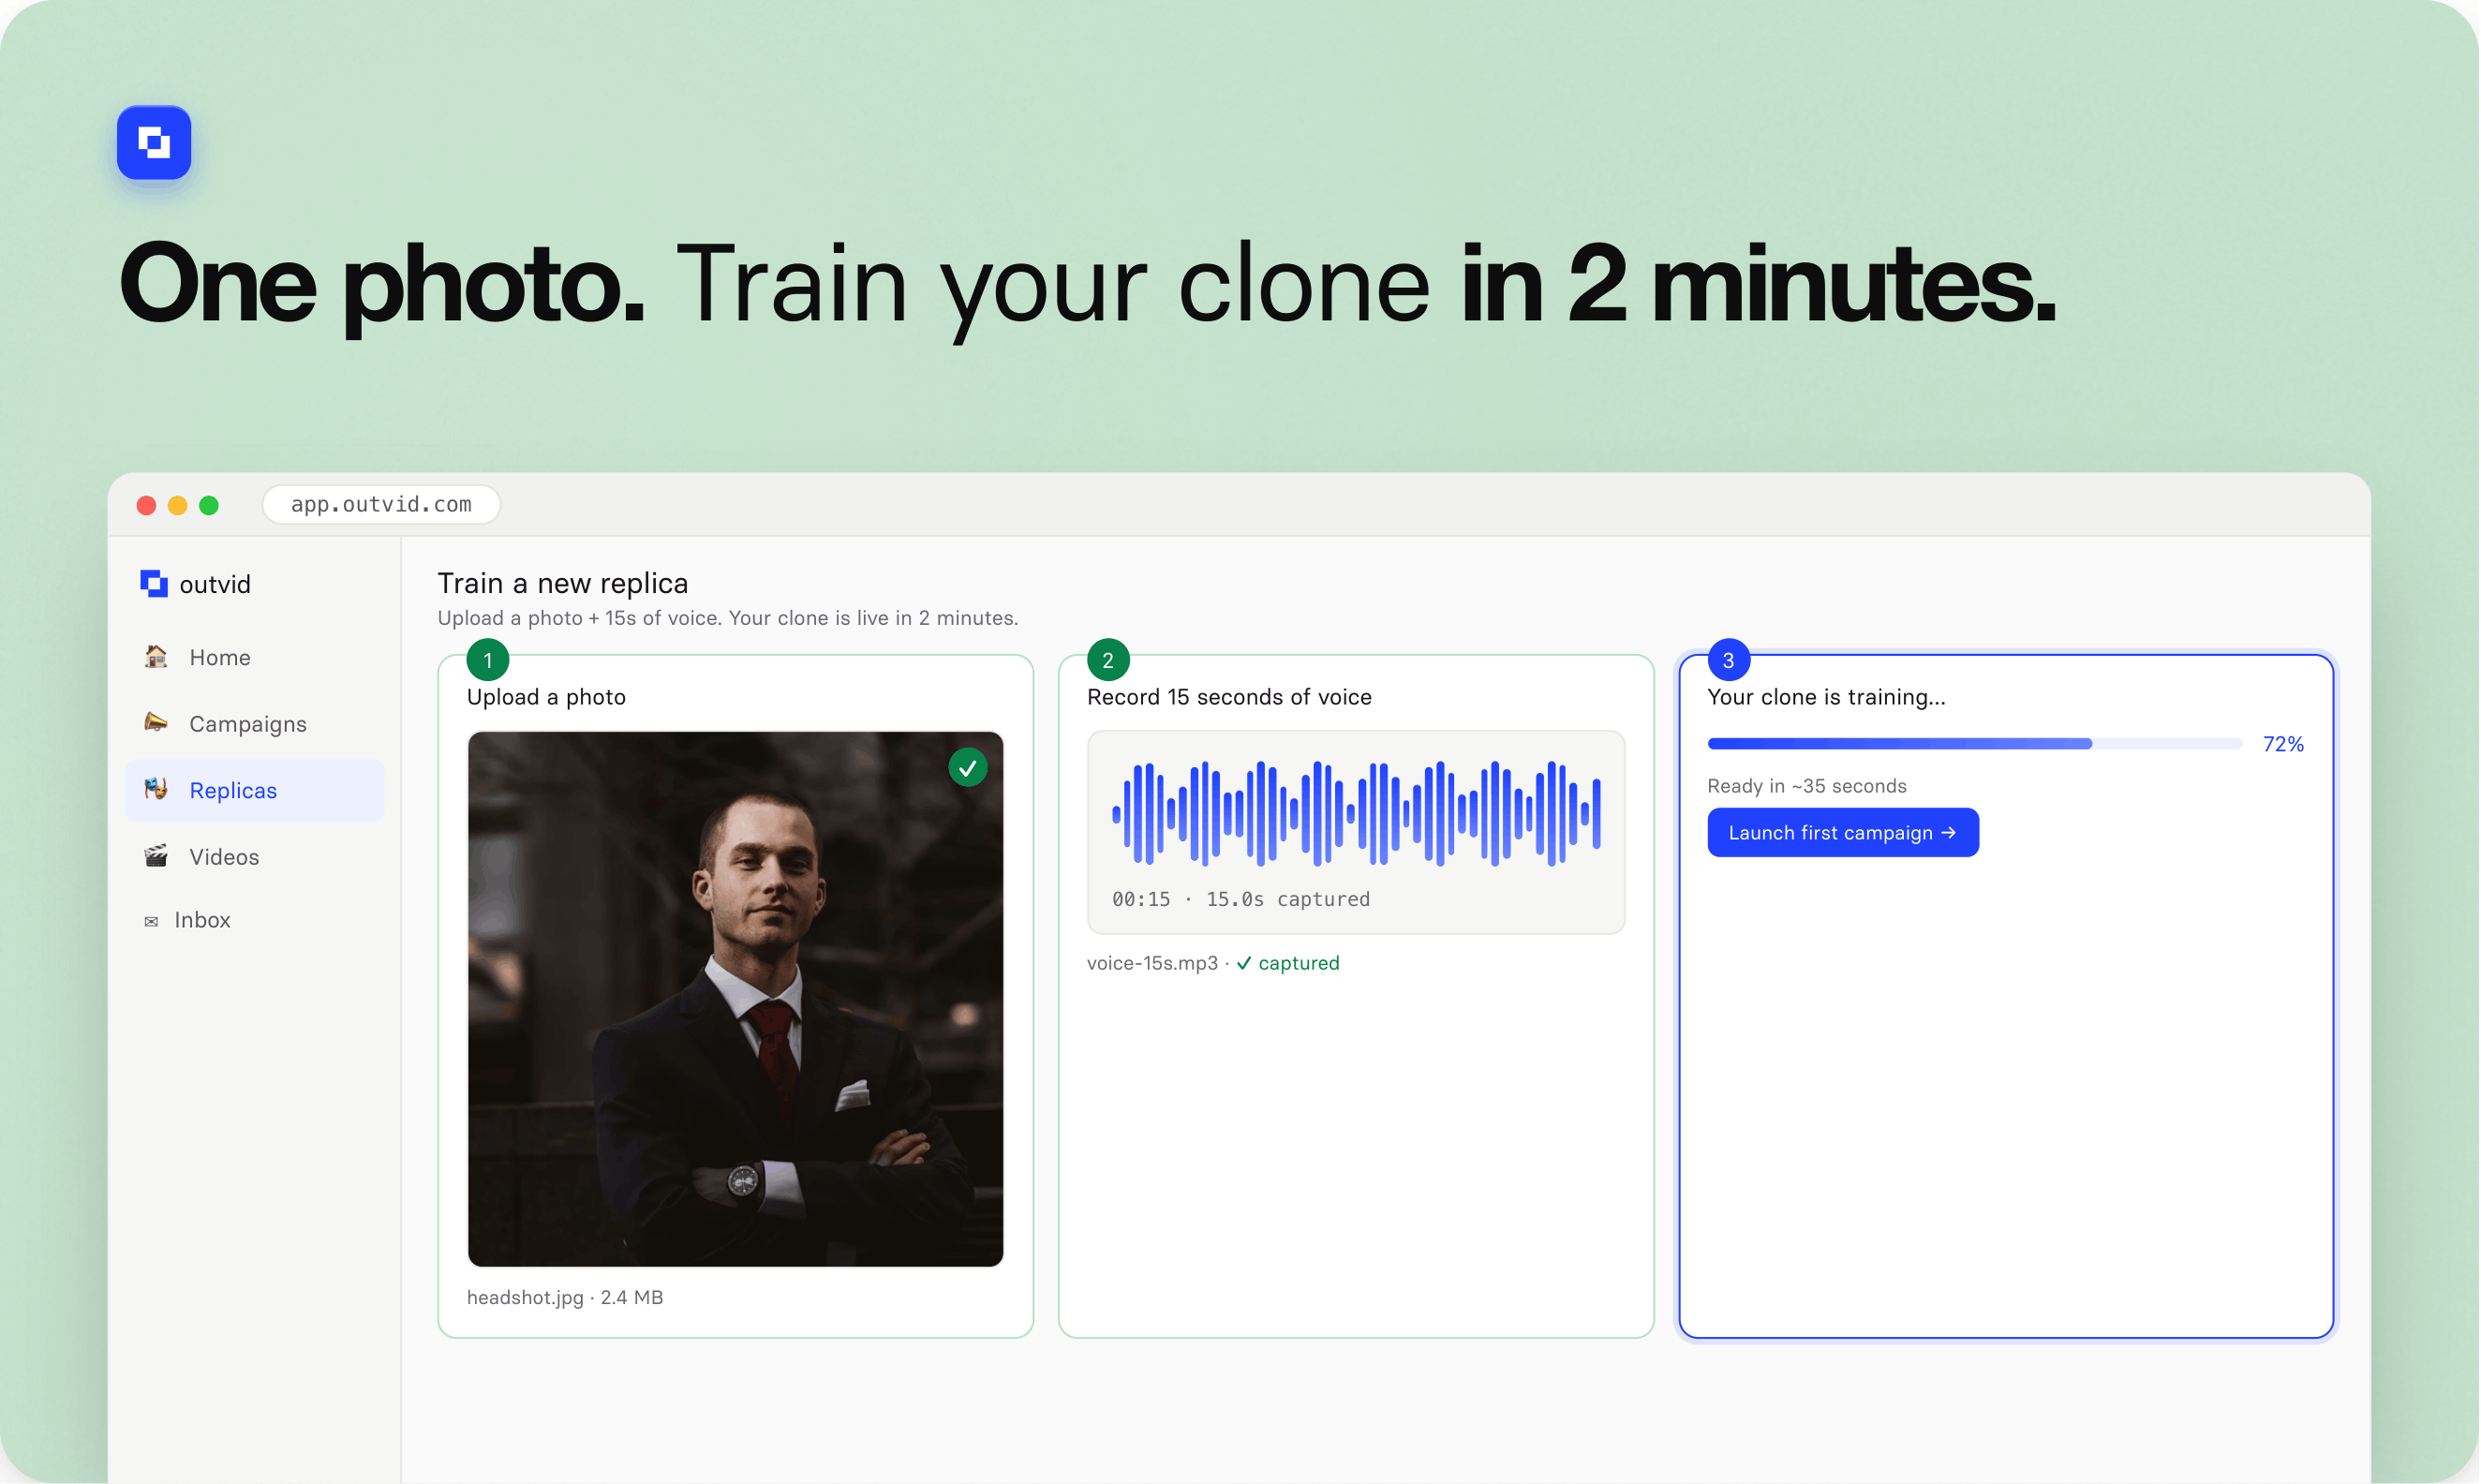
Task: Click the red window close dot
Action: click(x=146, y=506)
